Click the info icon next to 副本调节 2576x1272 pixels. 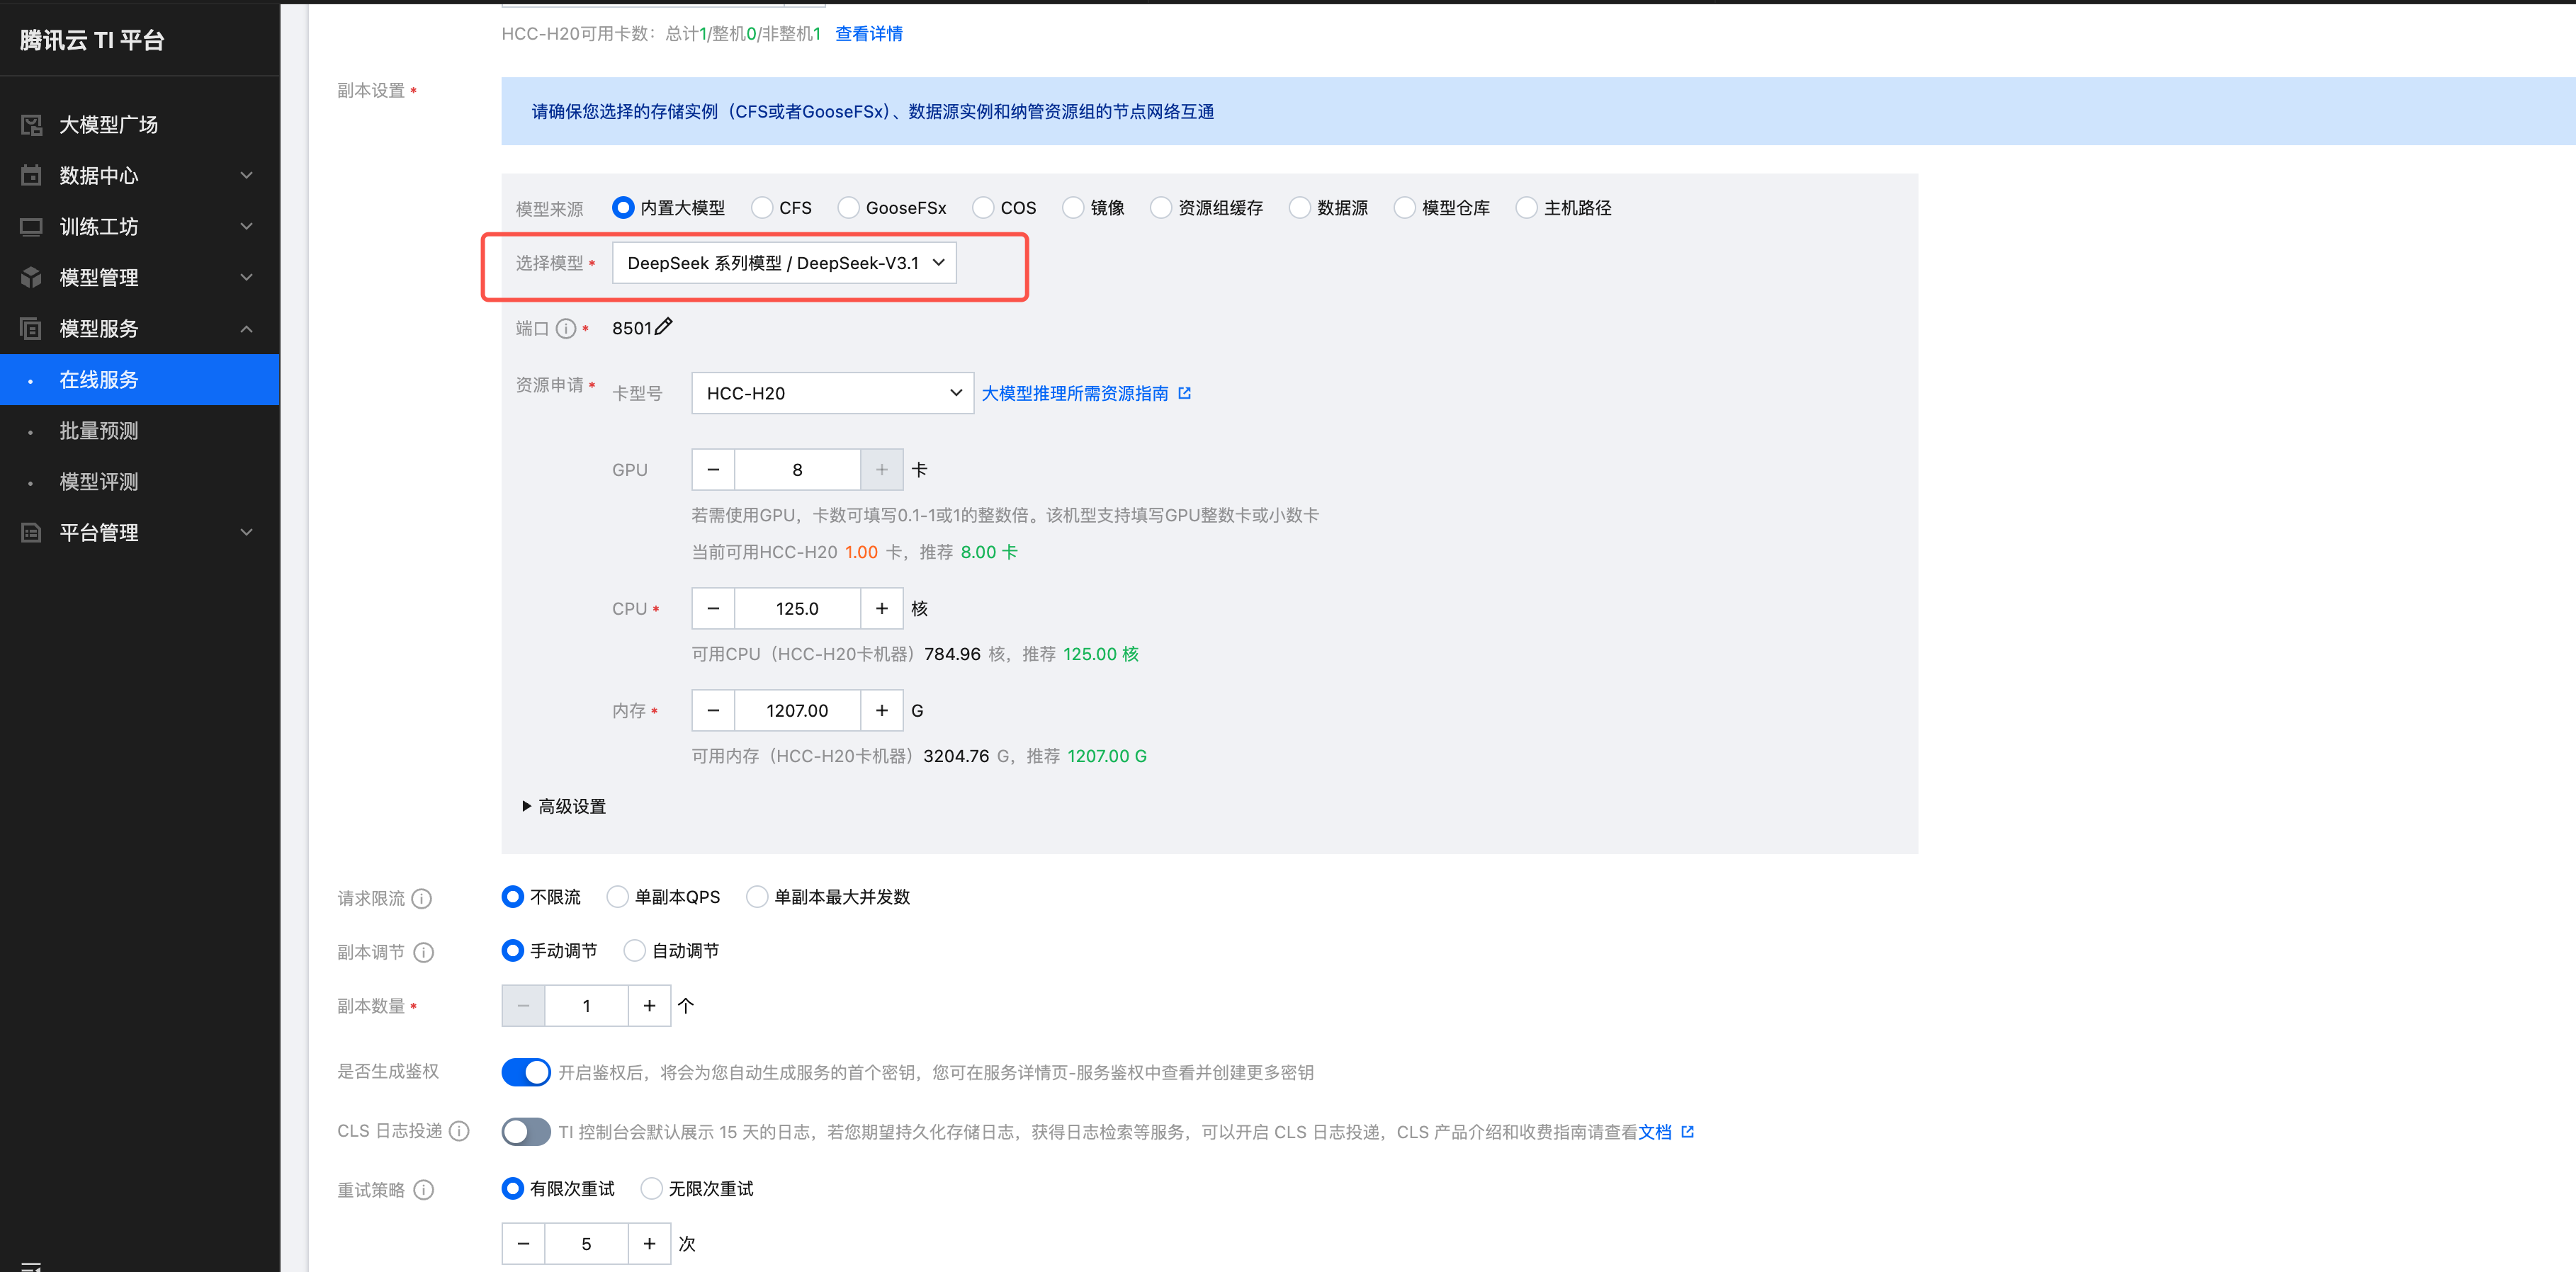(424, 952)
